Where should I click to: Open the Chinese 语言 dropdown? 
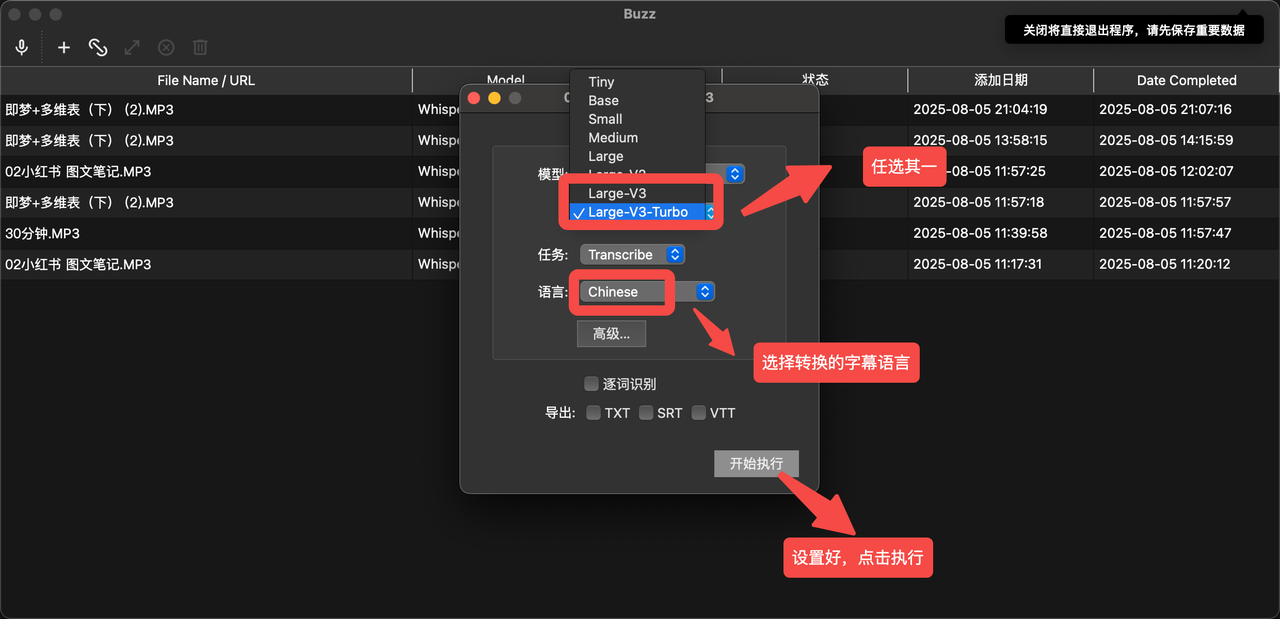[647, 292]
